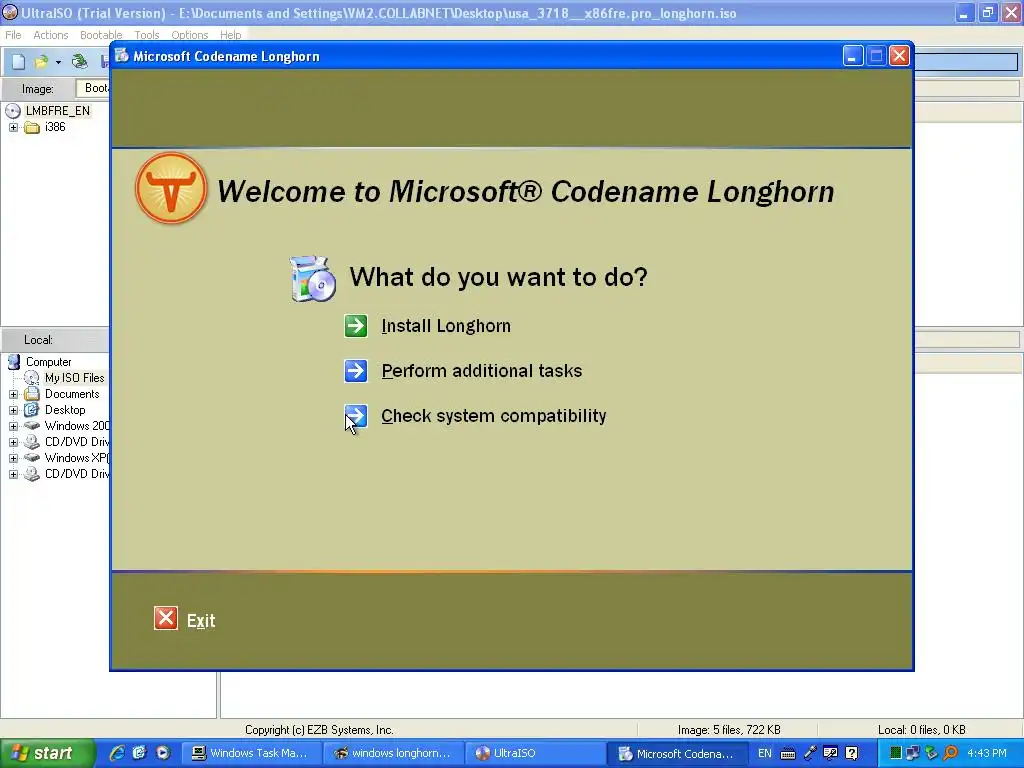Click the orange magnifier tray icon
The image size is (1024, 768).
(x=951, y=753)
